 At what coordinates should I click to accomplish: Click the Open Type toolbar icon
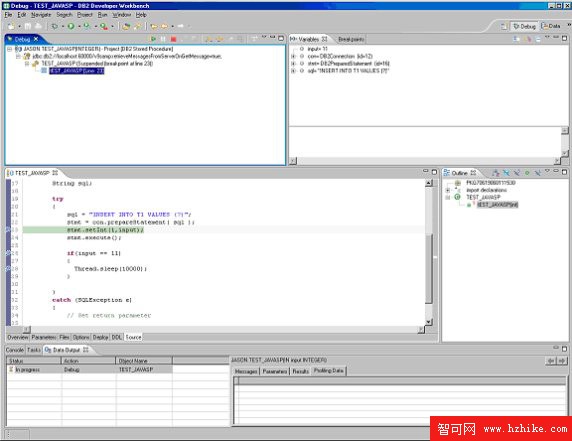pyautogui.click(x=126, y=26)
